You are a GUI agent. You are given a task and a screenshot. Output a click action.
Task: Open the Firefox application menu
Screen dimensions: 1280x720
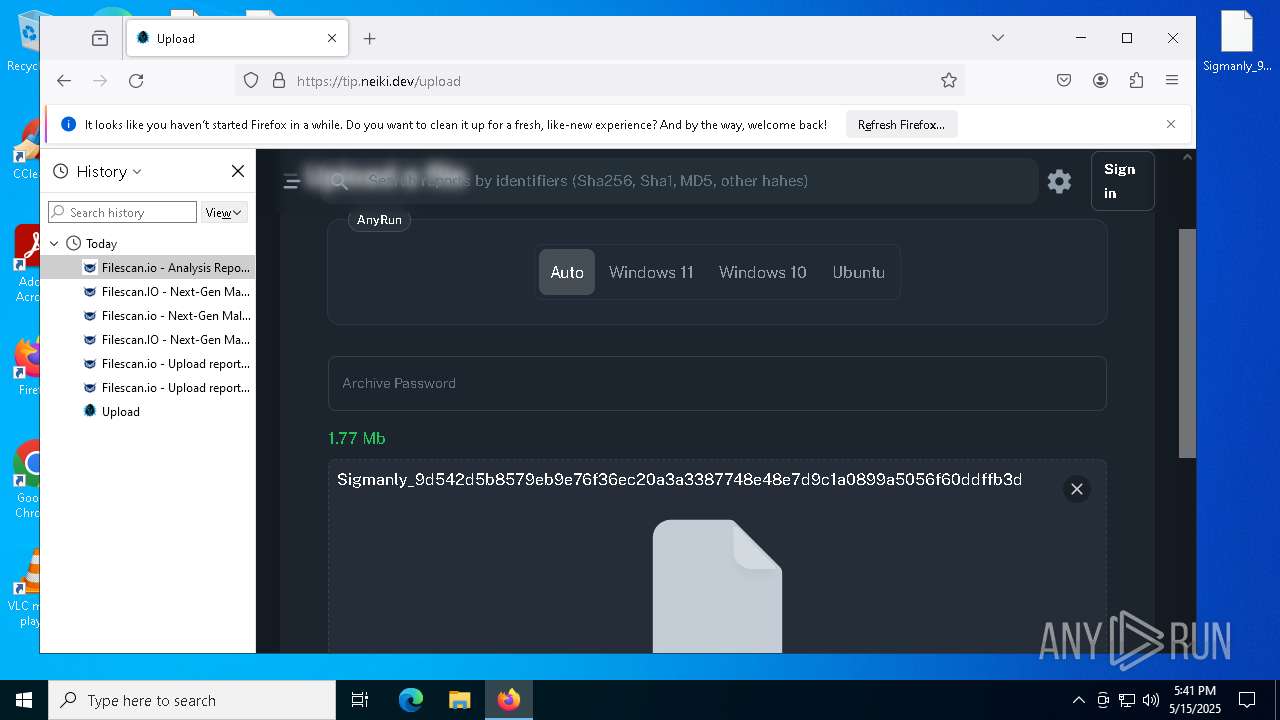(x=1172, y=81)
